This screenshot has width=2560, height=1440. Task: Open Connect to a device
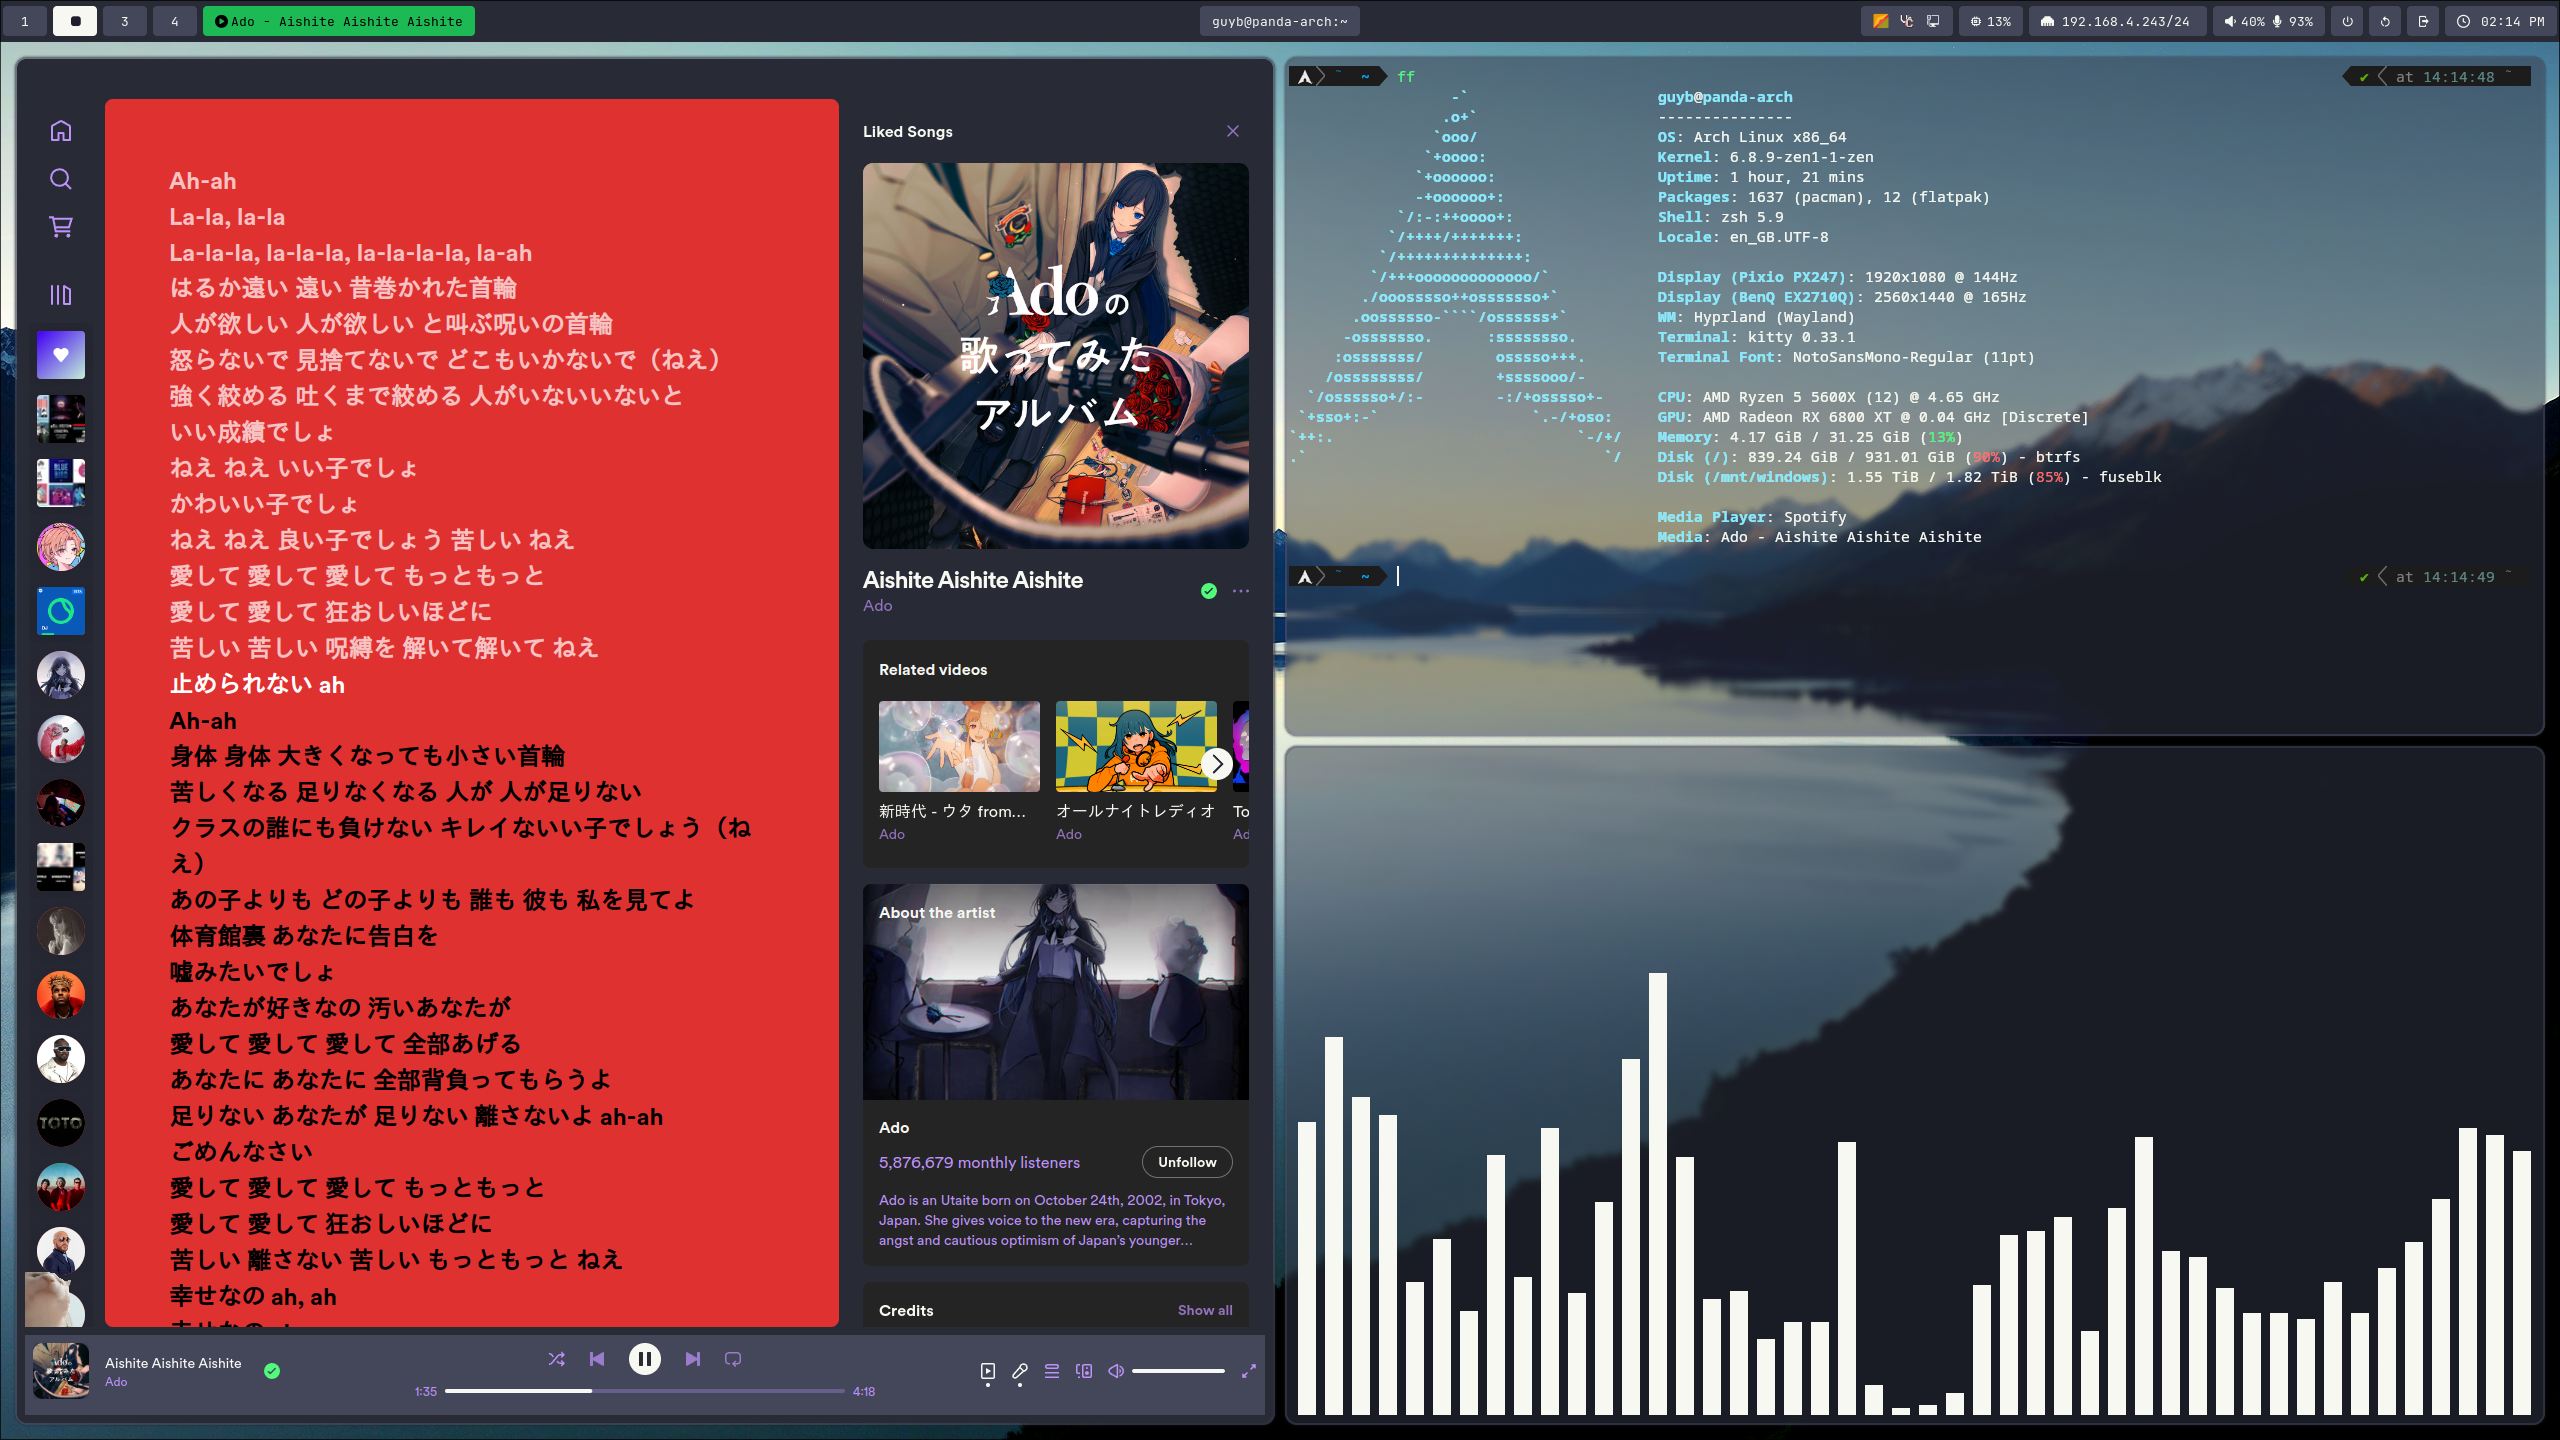pos(1084,1371)
